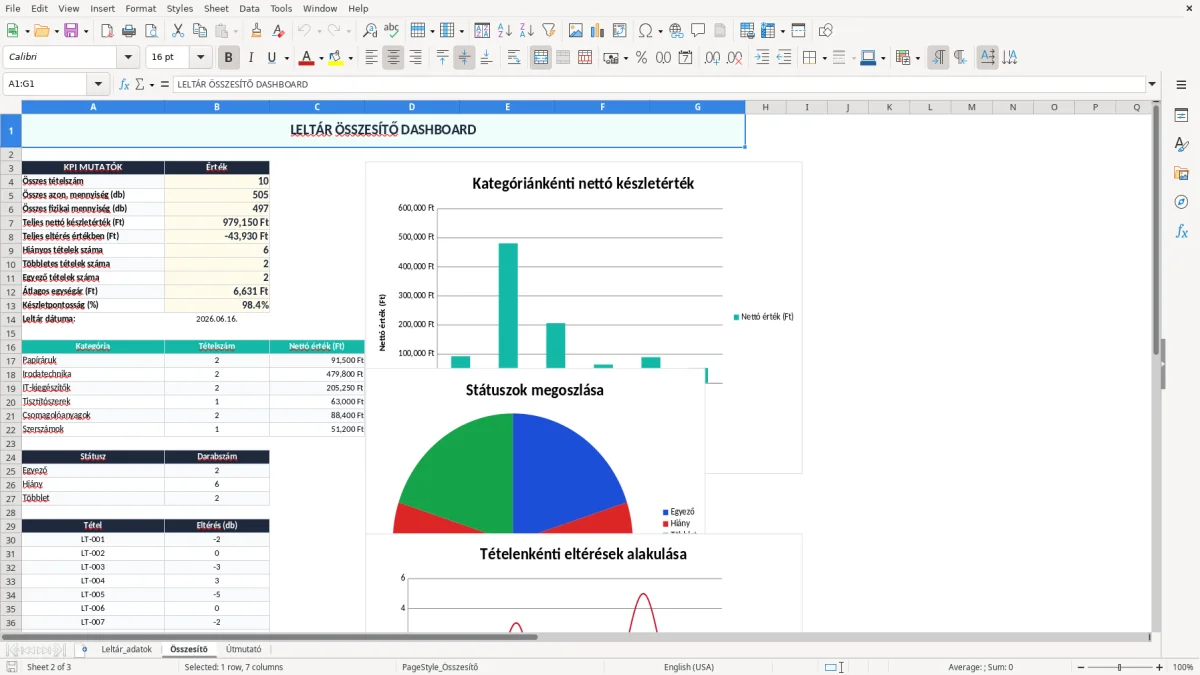Insert a special character (Omega)
Viewport: 1200px width, 675px height.
[x=646, y=31]
